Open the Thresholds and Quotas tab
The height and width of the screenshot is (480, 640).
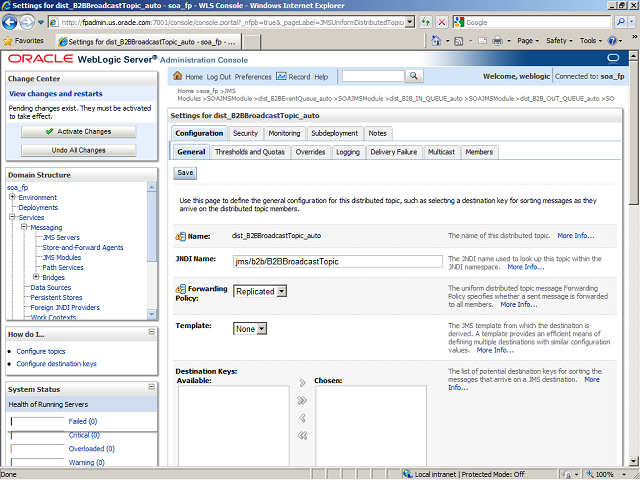(x=251, y=152)
